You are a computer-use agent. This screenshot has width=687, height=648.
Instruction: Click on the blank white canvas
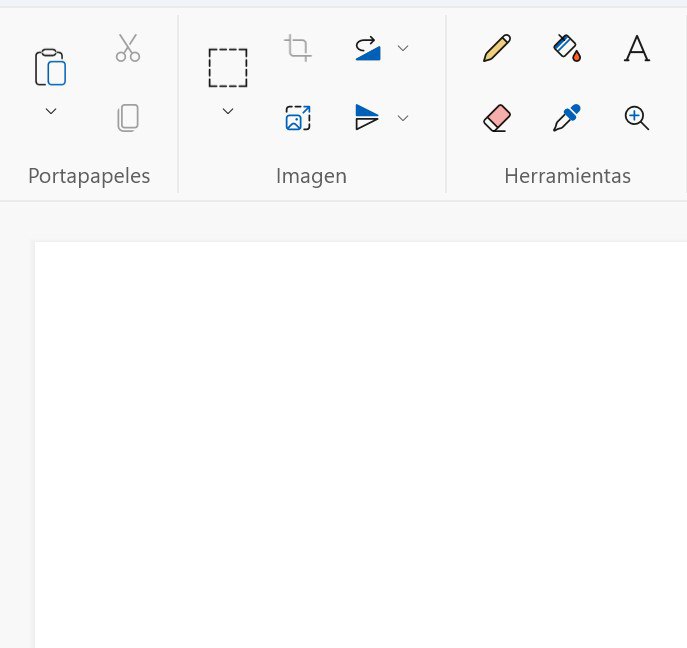tap(360, 440)
